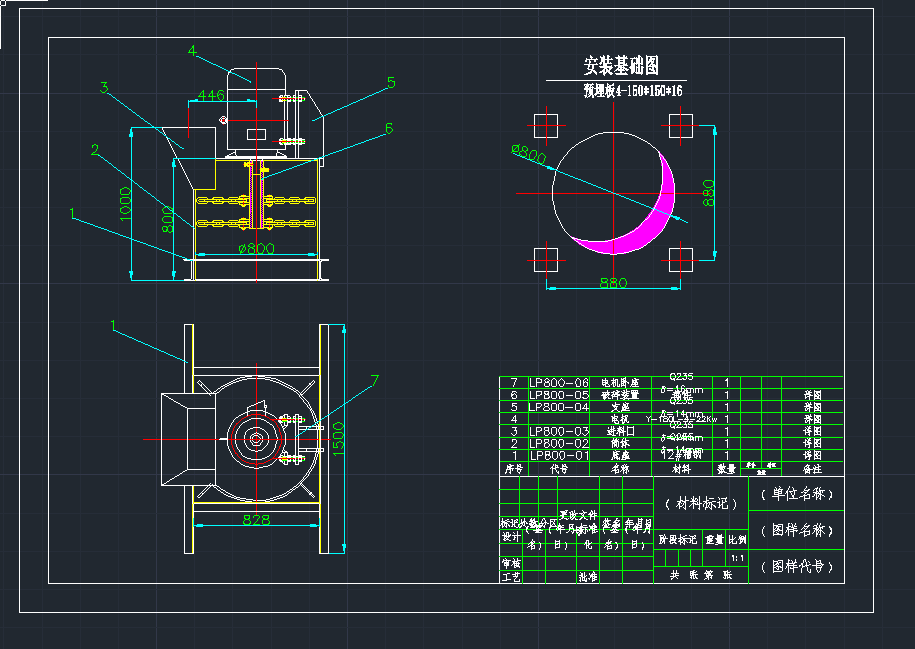Click part balloon number 3 near the hopper
The height and width of the screenshot is (649, 915).
click(x=104, y=88)
